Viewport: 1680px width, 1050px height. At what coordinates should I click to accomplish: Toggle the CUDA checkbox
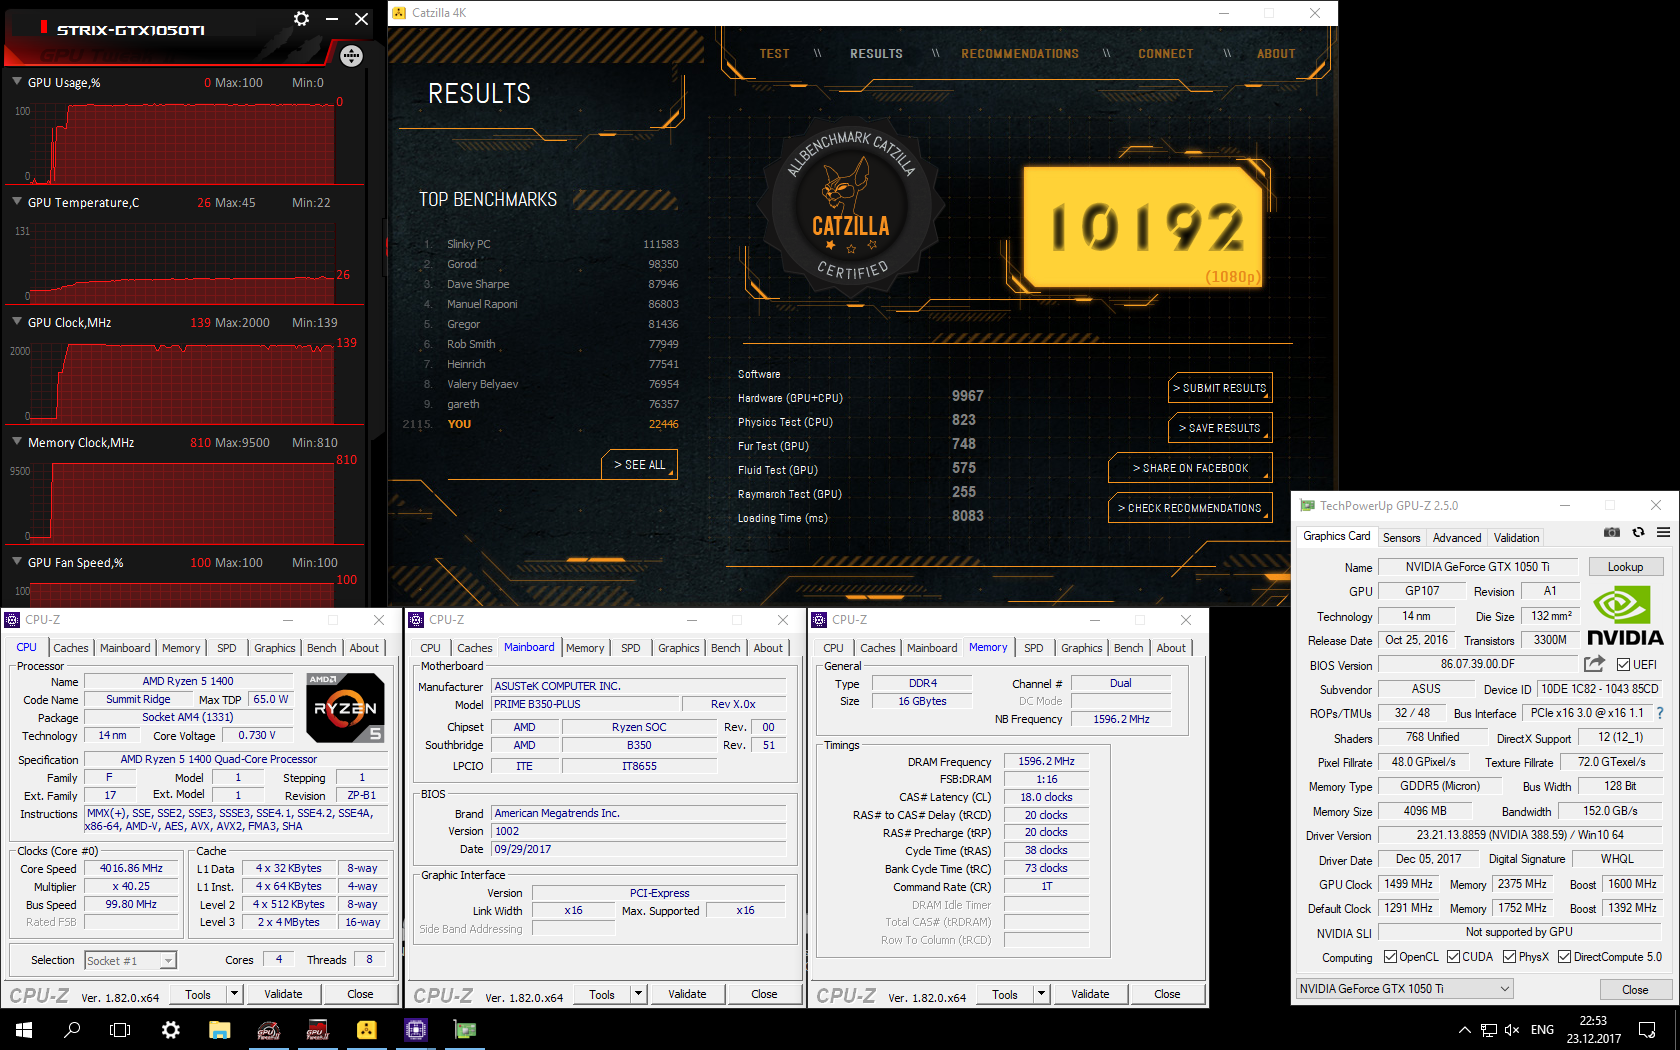pos(1453,957)
